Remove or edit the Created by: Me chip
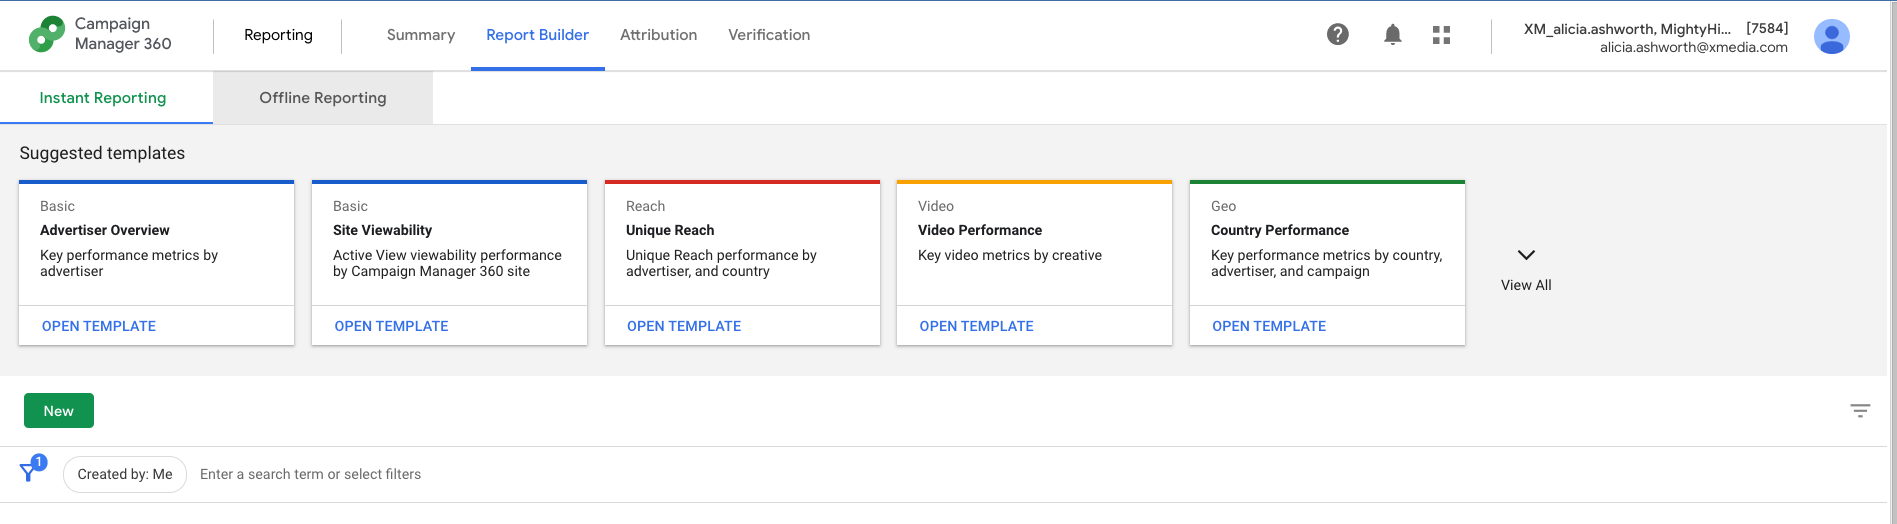 [x=125, y=474]
